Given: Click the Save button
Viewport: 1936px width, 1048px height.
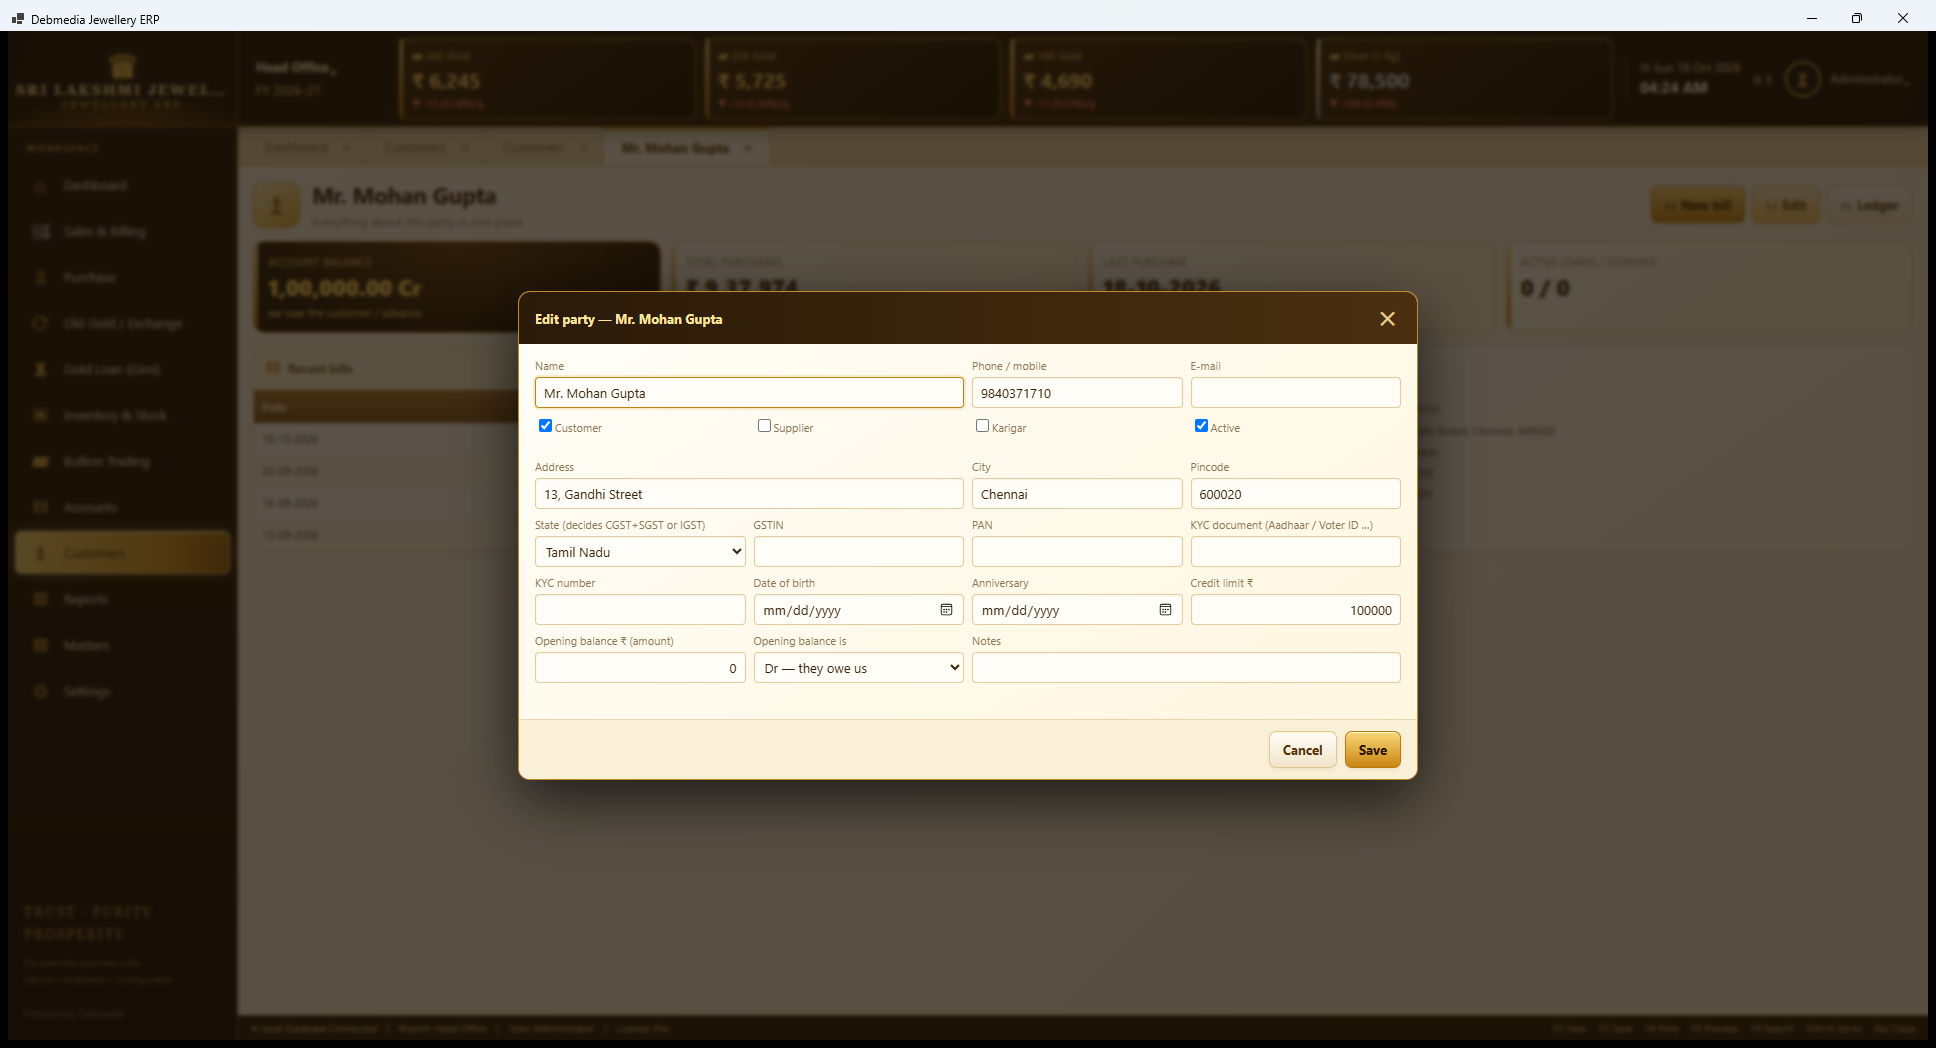Looking at the screenshot, I should tap(1372, 750).
